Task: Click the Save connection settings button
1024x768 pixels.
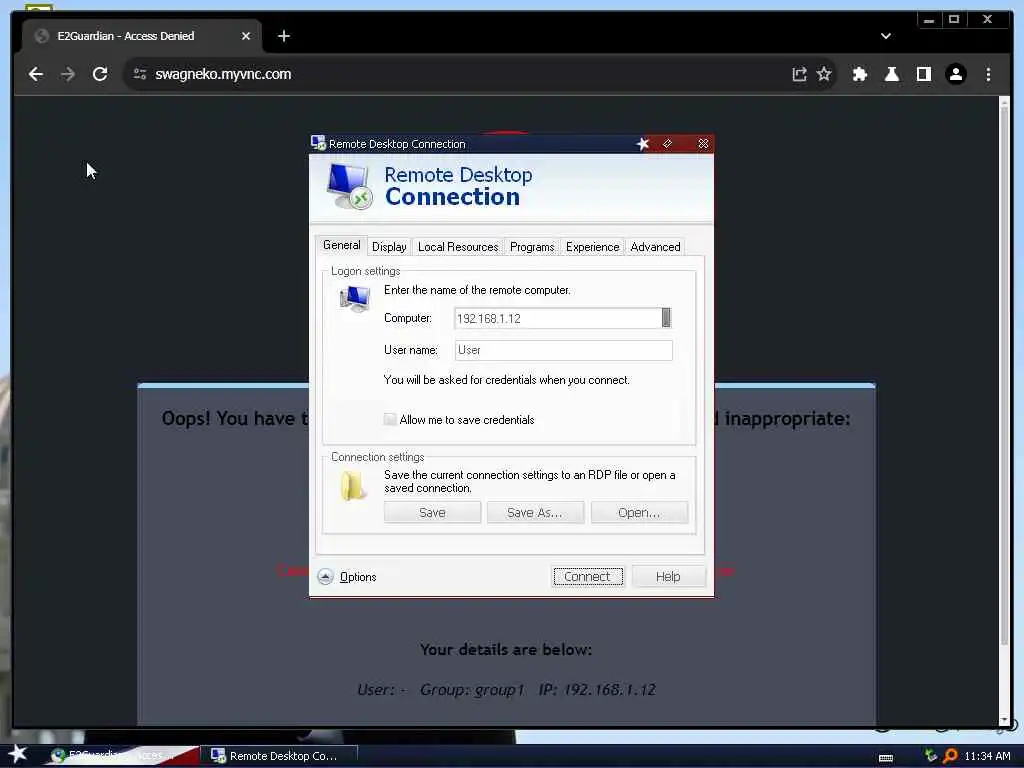Action: (x=432, y=513)
